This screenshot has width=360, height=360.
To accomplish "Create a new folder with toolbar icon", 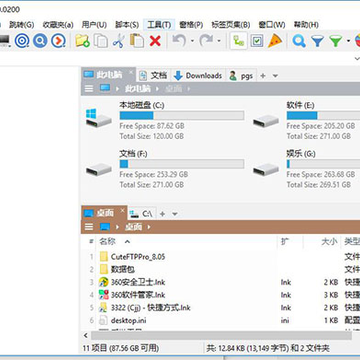I will point(82,41).
